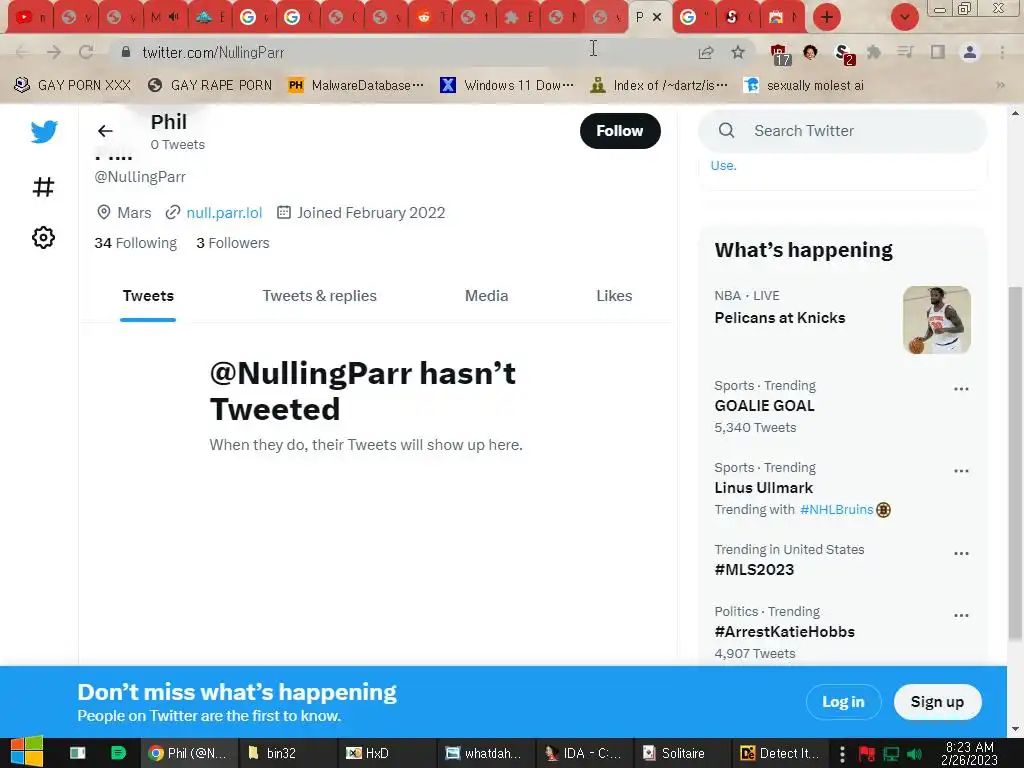This screenshot has width=1024, height=768.
Task: Switch to Tweets & replies tab
Action: click(x=319, y=296)
